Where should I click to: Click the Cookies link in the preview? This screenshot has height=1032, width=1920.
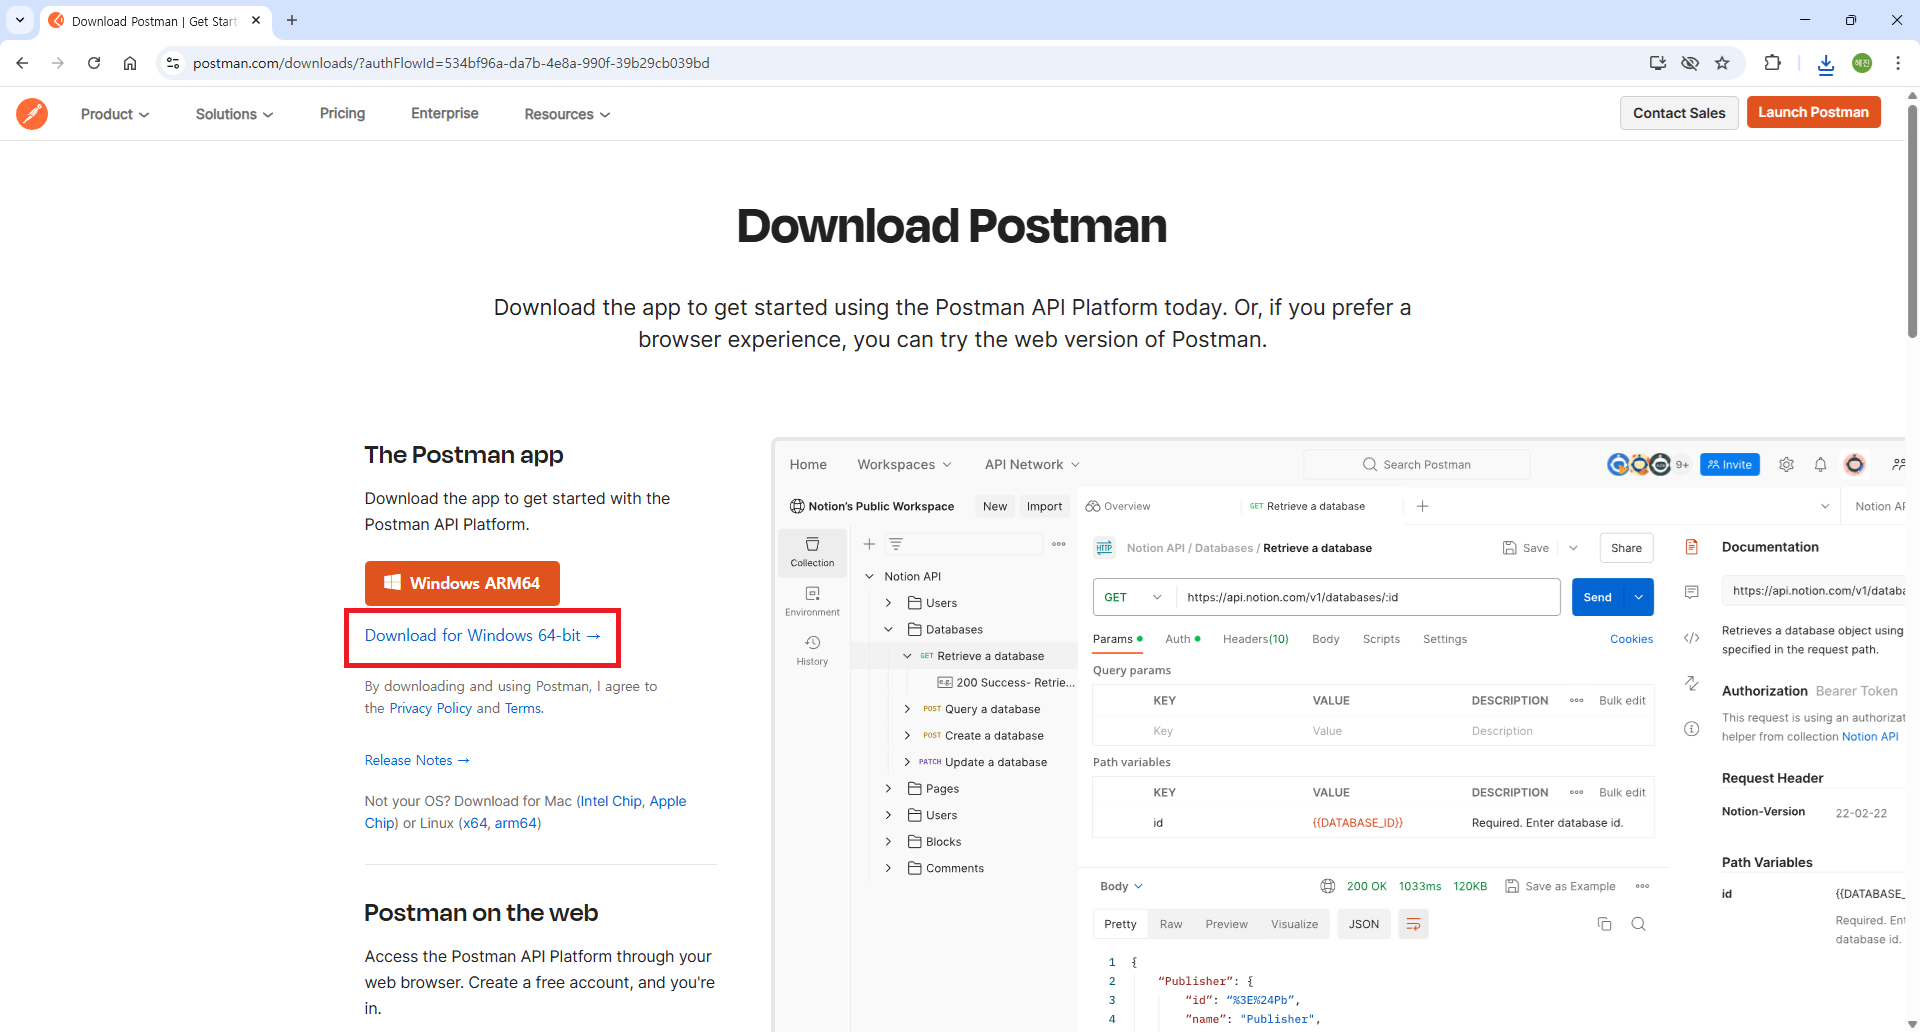point(1631,639)
